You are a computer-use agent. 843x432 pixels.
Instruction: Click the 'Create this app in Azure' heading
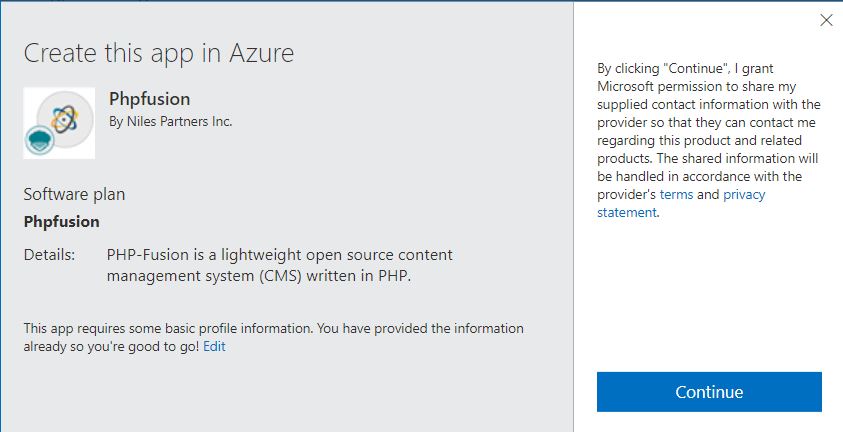click(159, 53)
